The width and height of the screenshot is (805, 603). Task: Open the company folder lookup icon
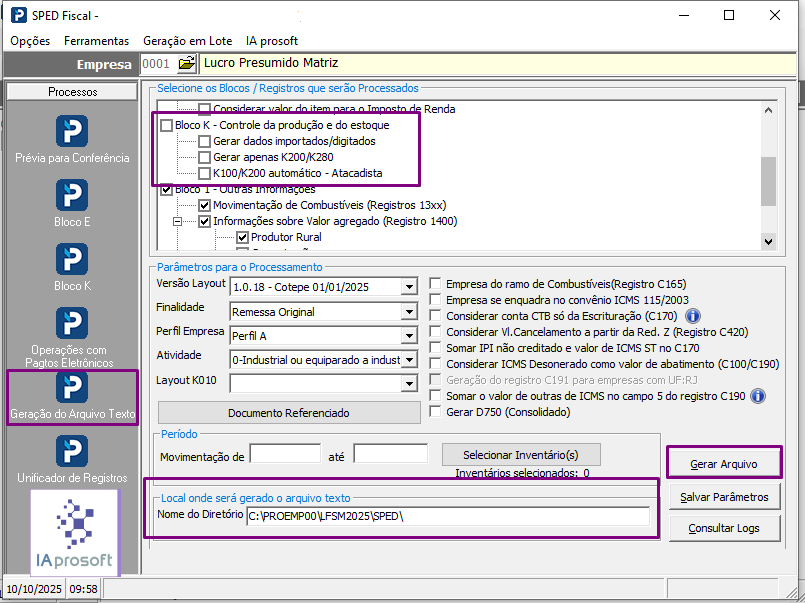click(x=186, y=64)
